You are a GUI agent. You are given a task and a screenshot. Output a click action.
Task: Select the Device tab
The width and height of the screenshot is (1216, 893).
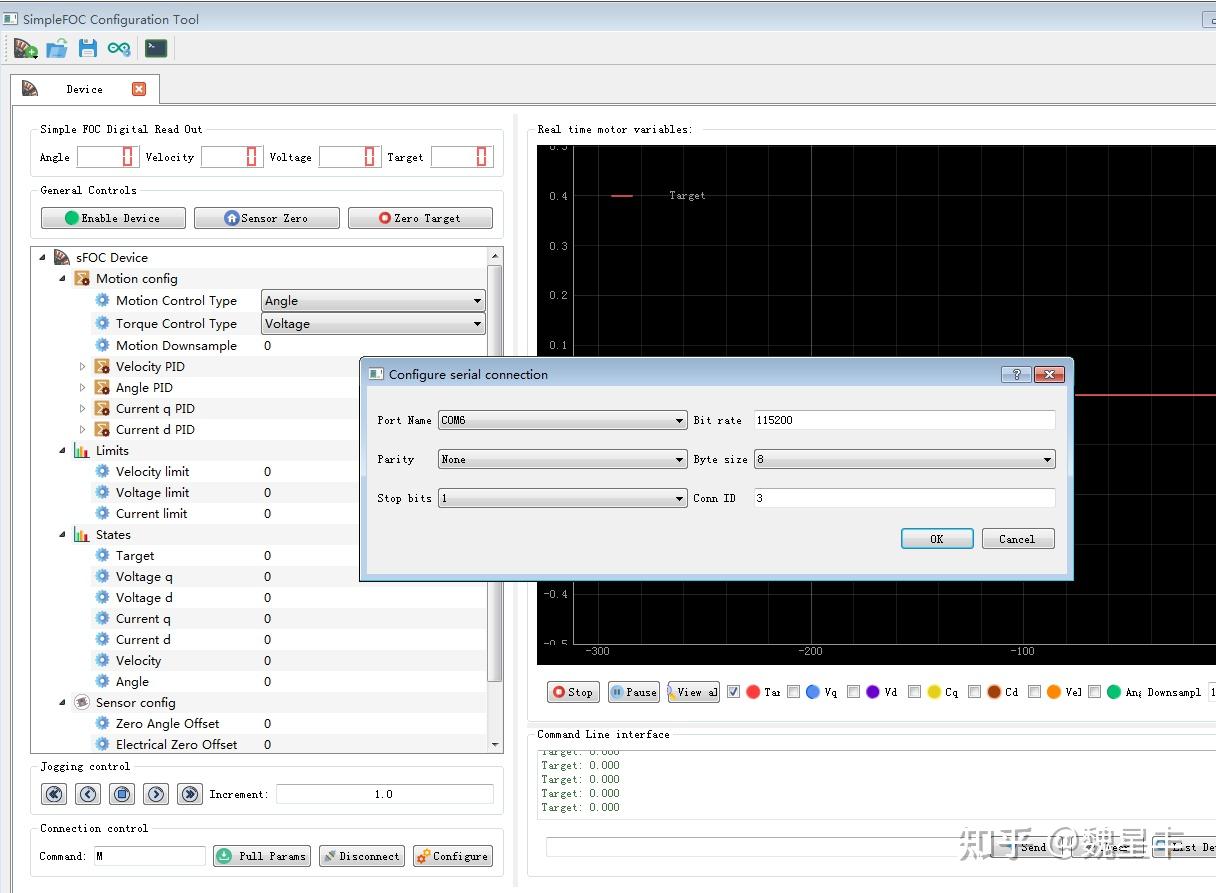tap(84, 89)
